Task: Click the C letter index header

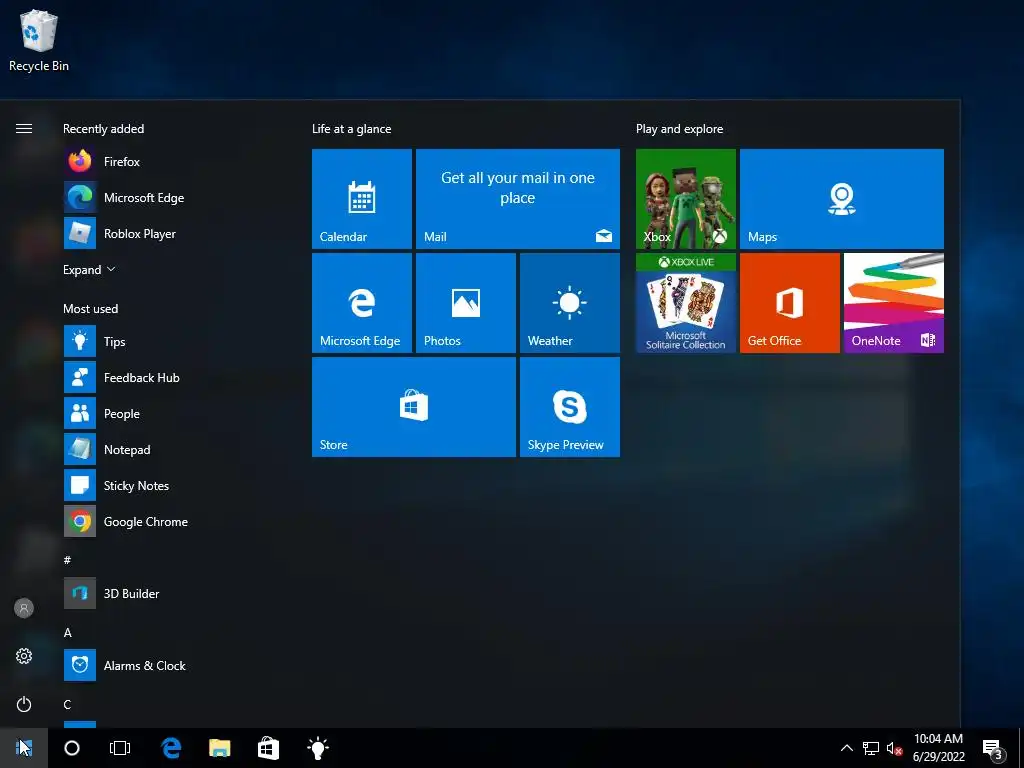Action: coord(67,704)
